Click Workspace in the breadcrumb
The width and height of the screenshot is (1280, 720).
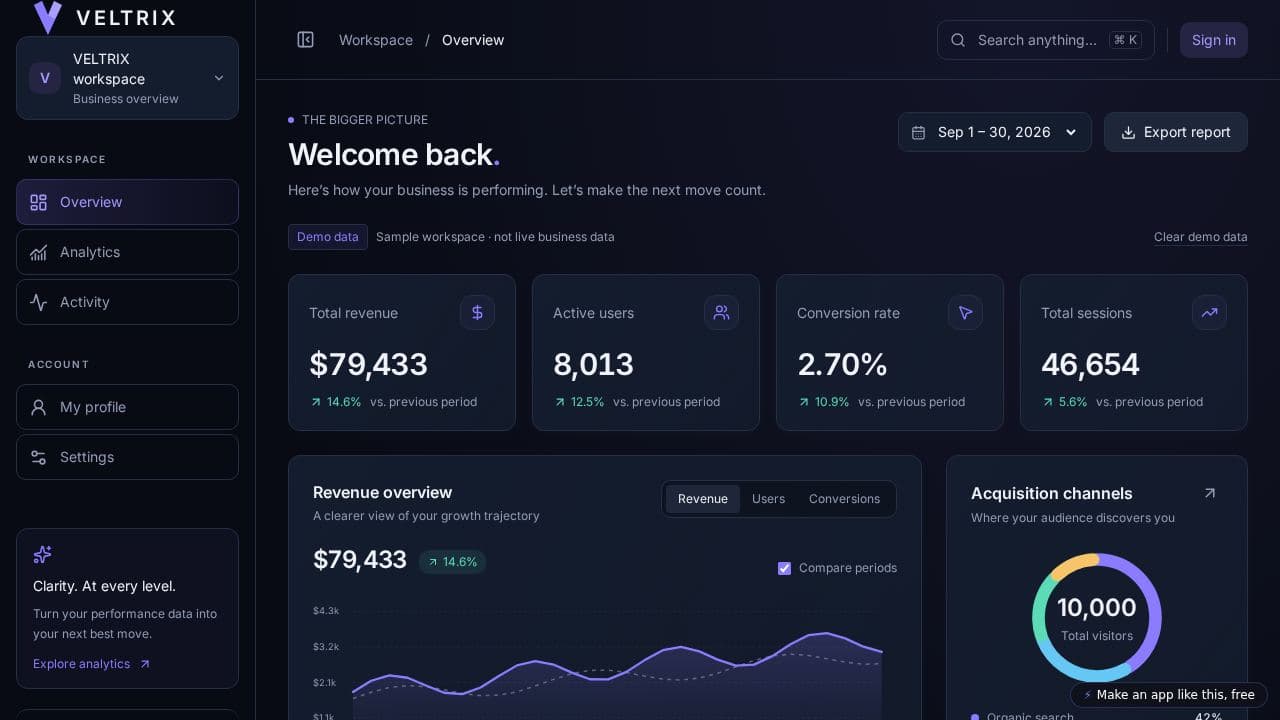tap(376, 40)
